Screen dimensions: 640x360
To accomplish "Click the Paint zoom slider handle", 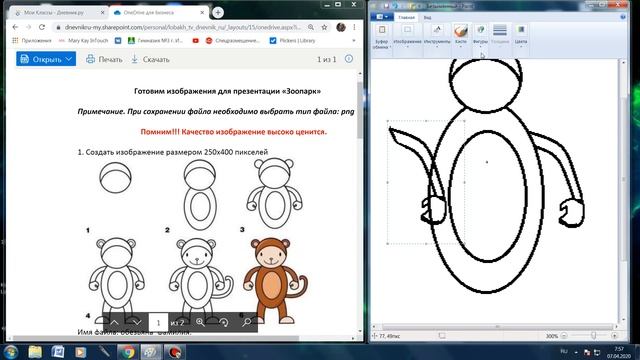I will click(x=593, y=336).
